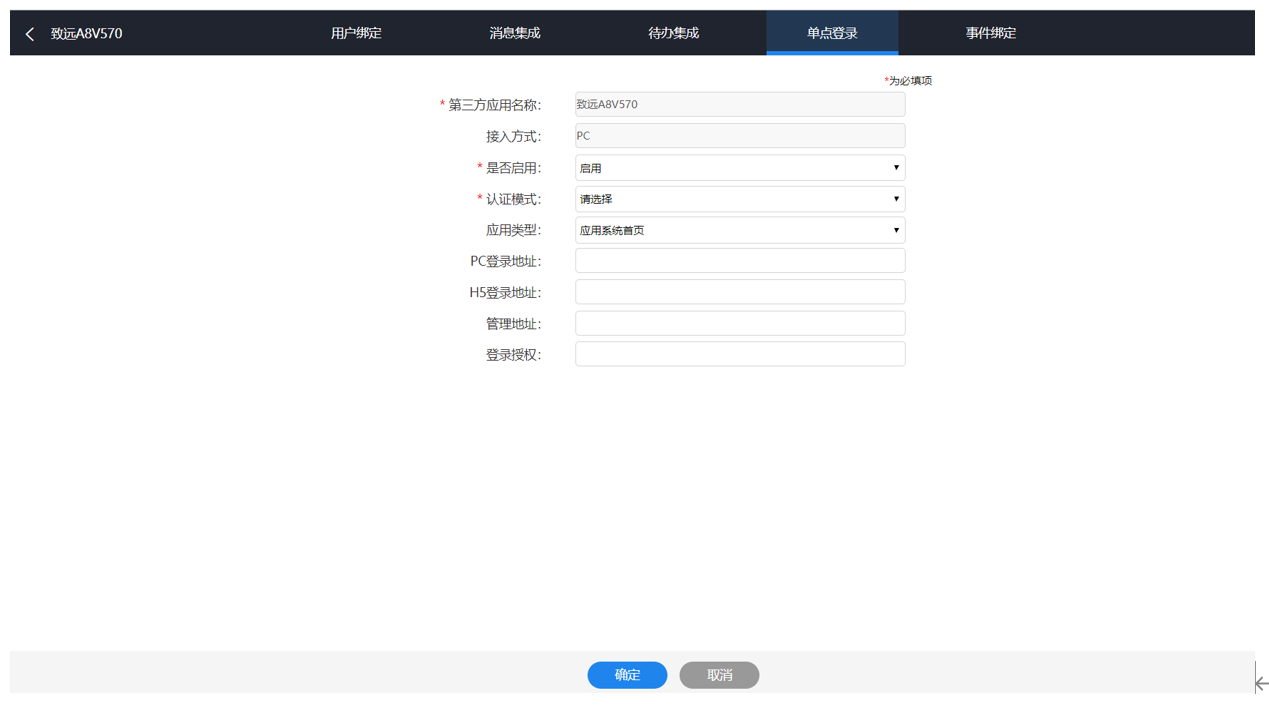This screenshot has width=1269, height=705.
Task: Click the 登录授权 input field
Action: [740, 354]
